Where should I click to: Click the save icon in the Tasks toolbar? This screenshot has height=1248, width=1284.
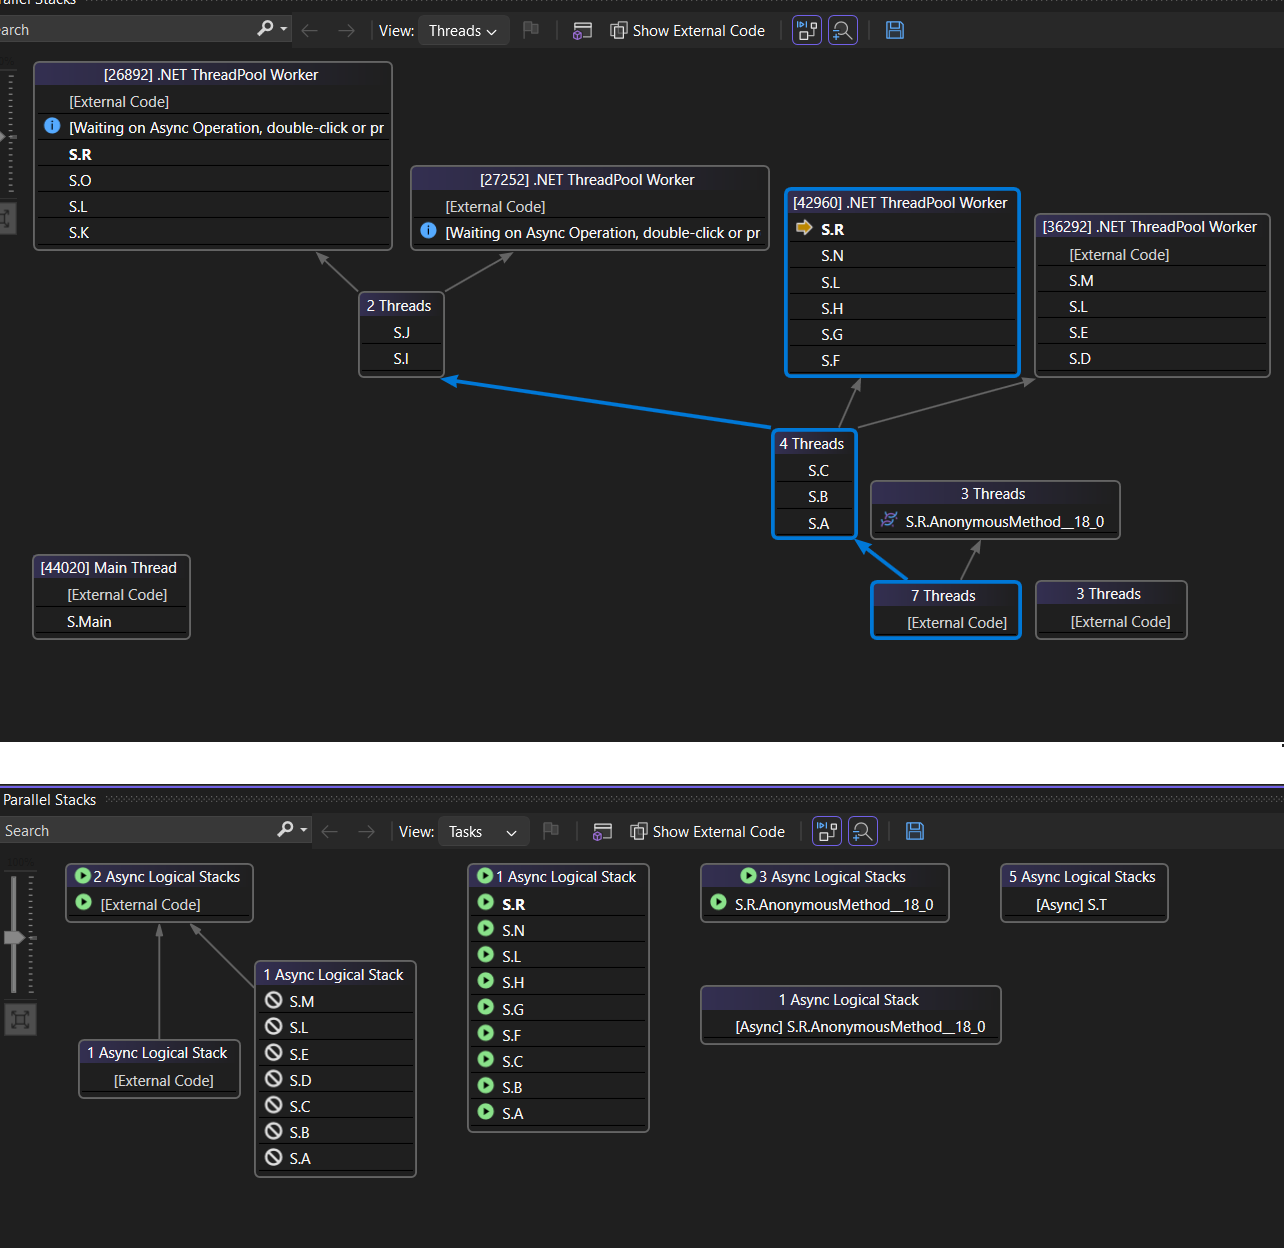click(x=915, y=831)
